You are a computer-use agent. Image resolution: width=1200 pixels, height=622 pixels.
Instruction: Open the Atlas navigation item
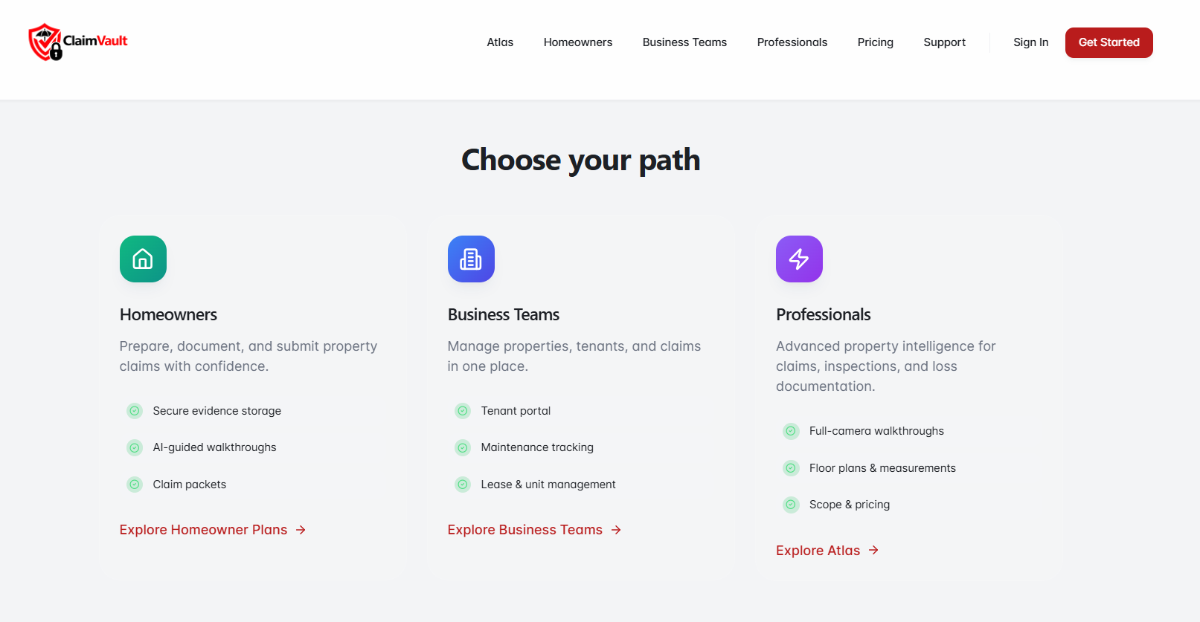pyautogui.click(x=500, y=42)
